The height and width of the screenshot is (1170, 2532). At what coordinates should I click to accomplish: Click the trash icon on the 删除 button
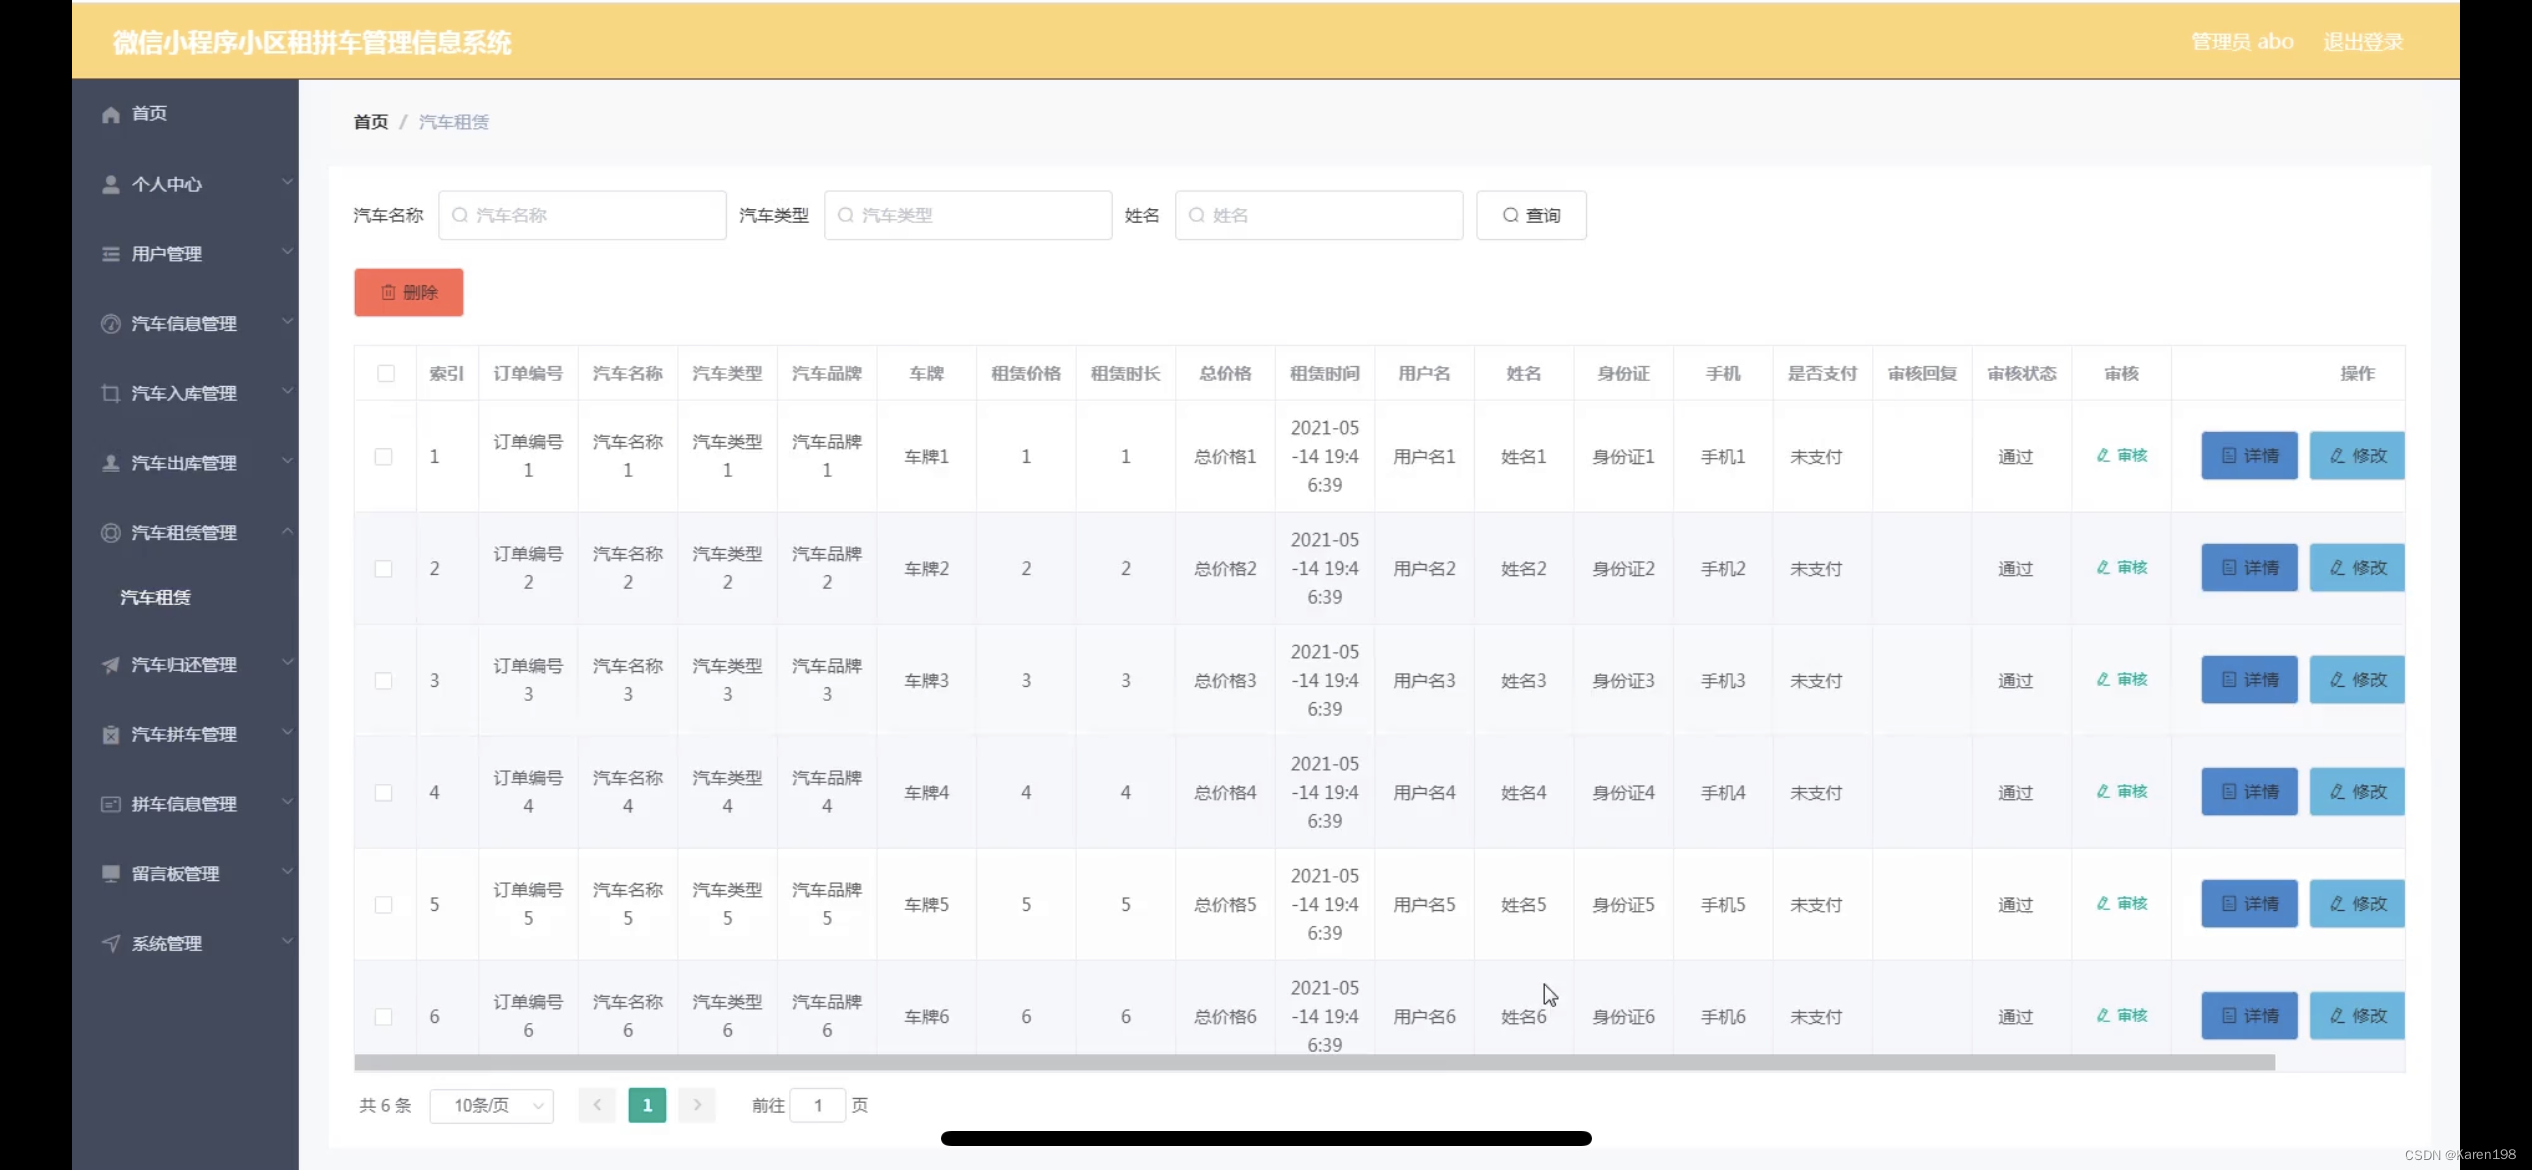pyautogui.click(x=388, y=292)
